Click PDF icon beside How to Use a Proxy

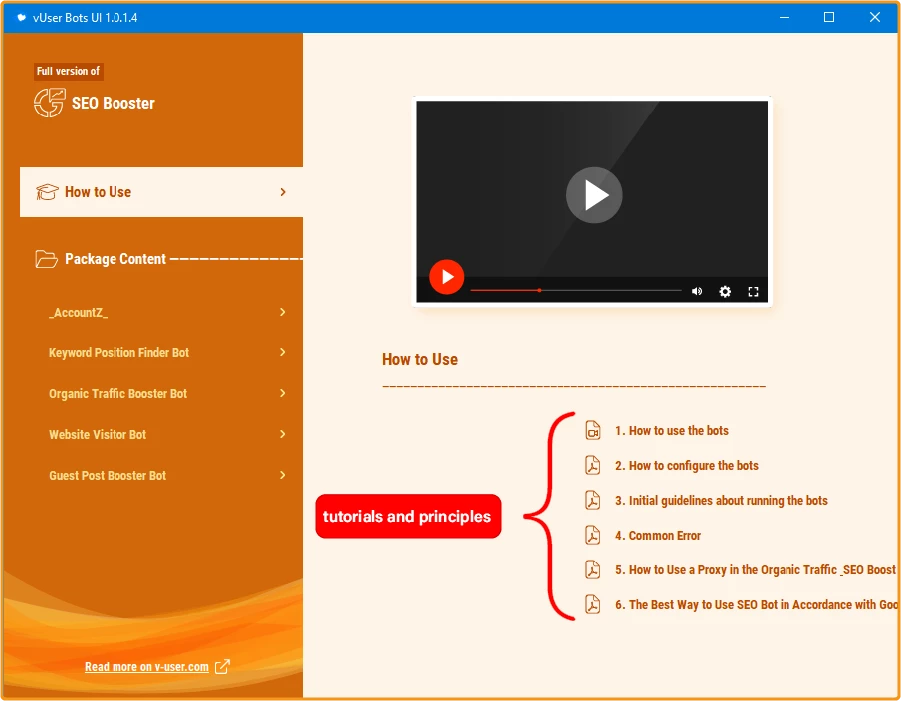point(593,569)
